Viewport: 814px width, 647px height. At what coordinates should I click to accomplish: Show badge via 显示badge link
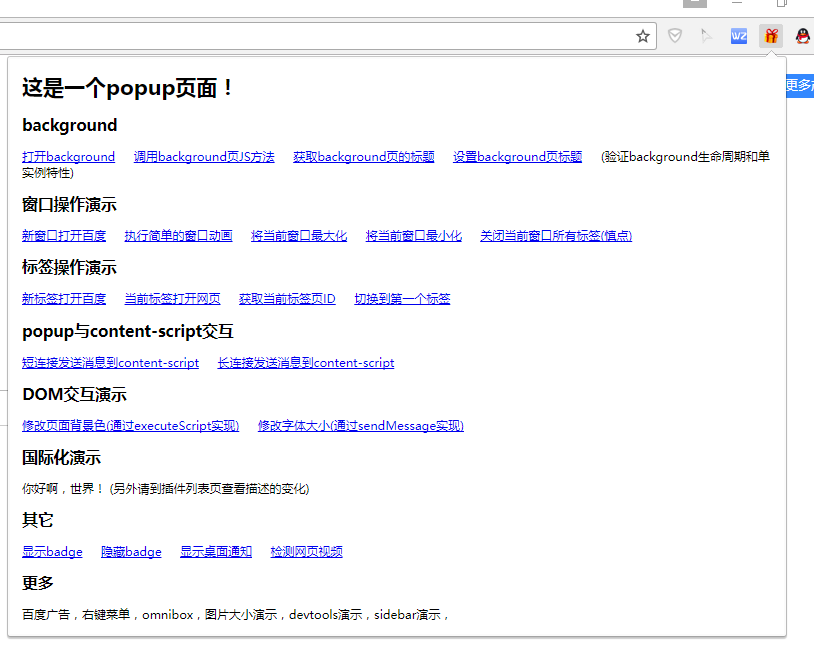[x=52, y=551]
